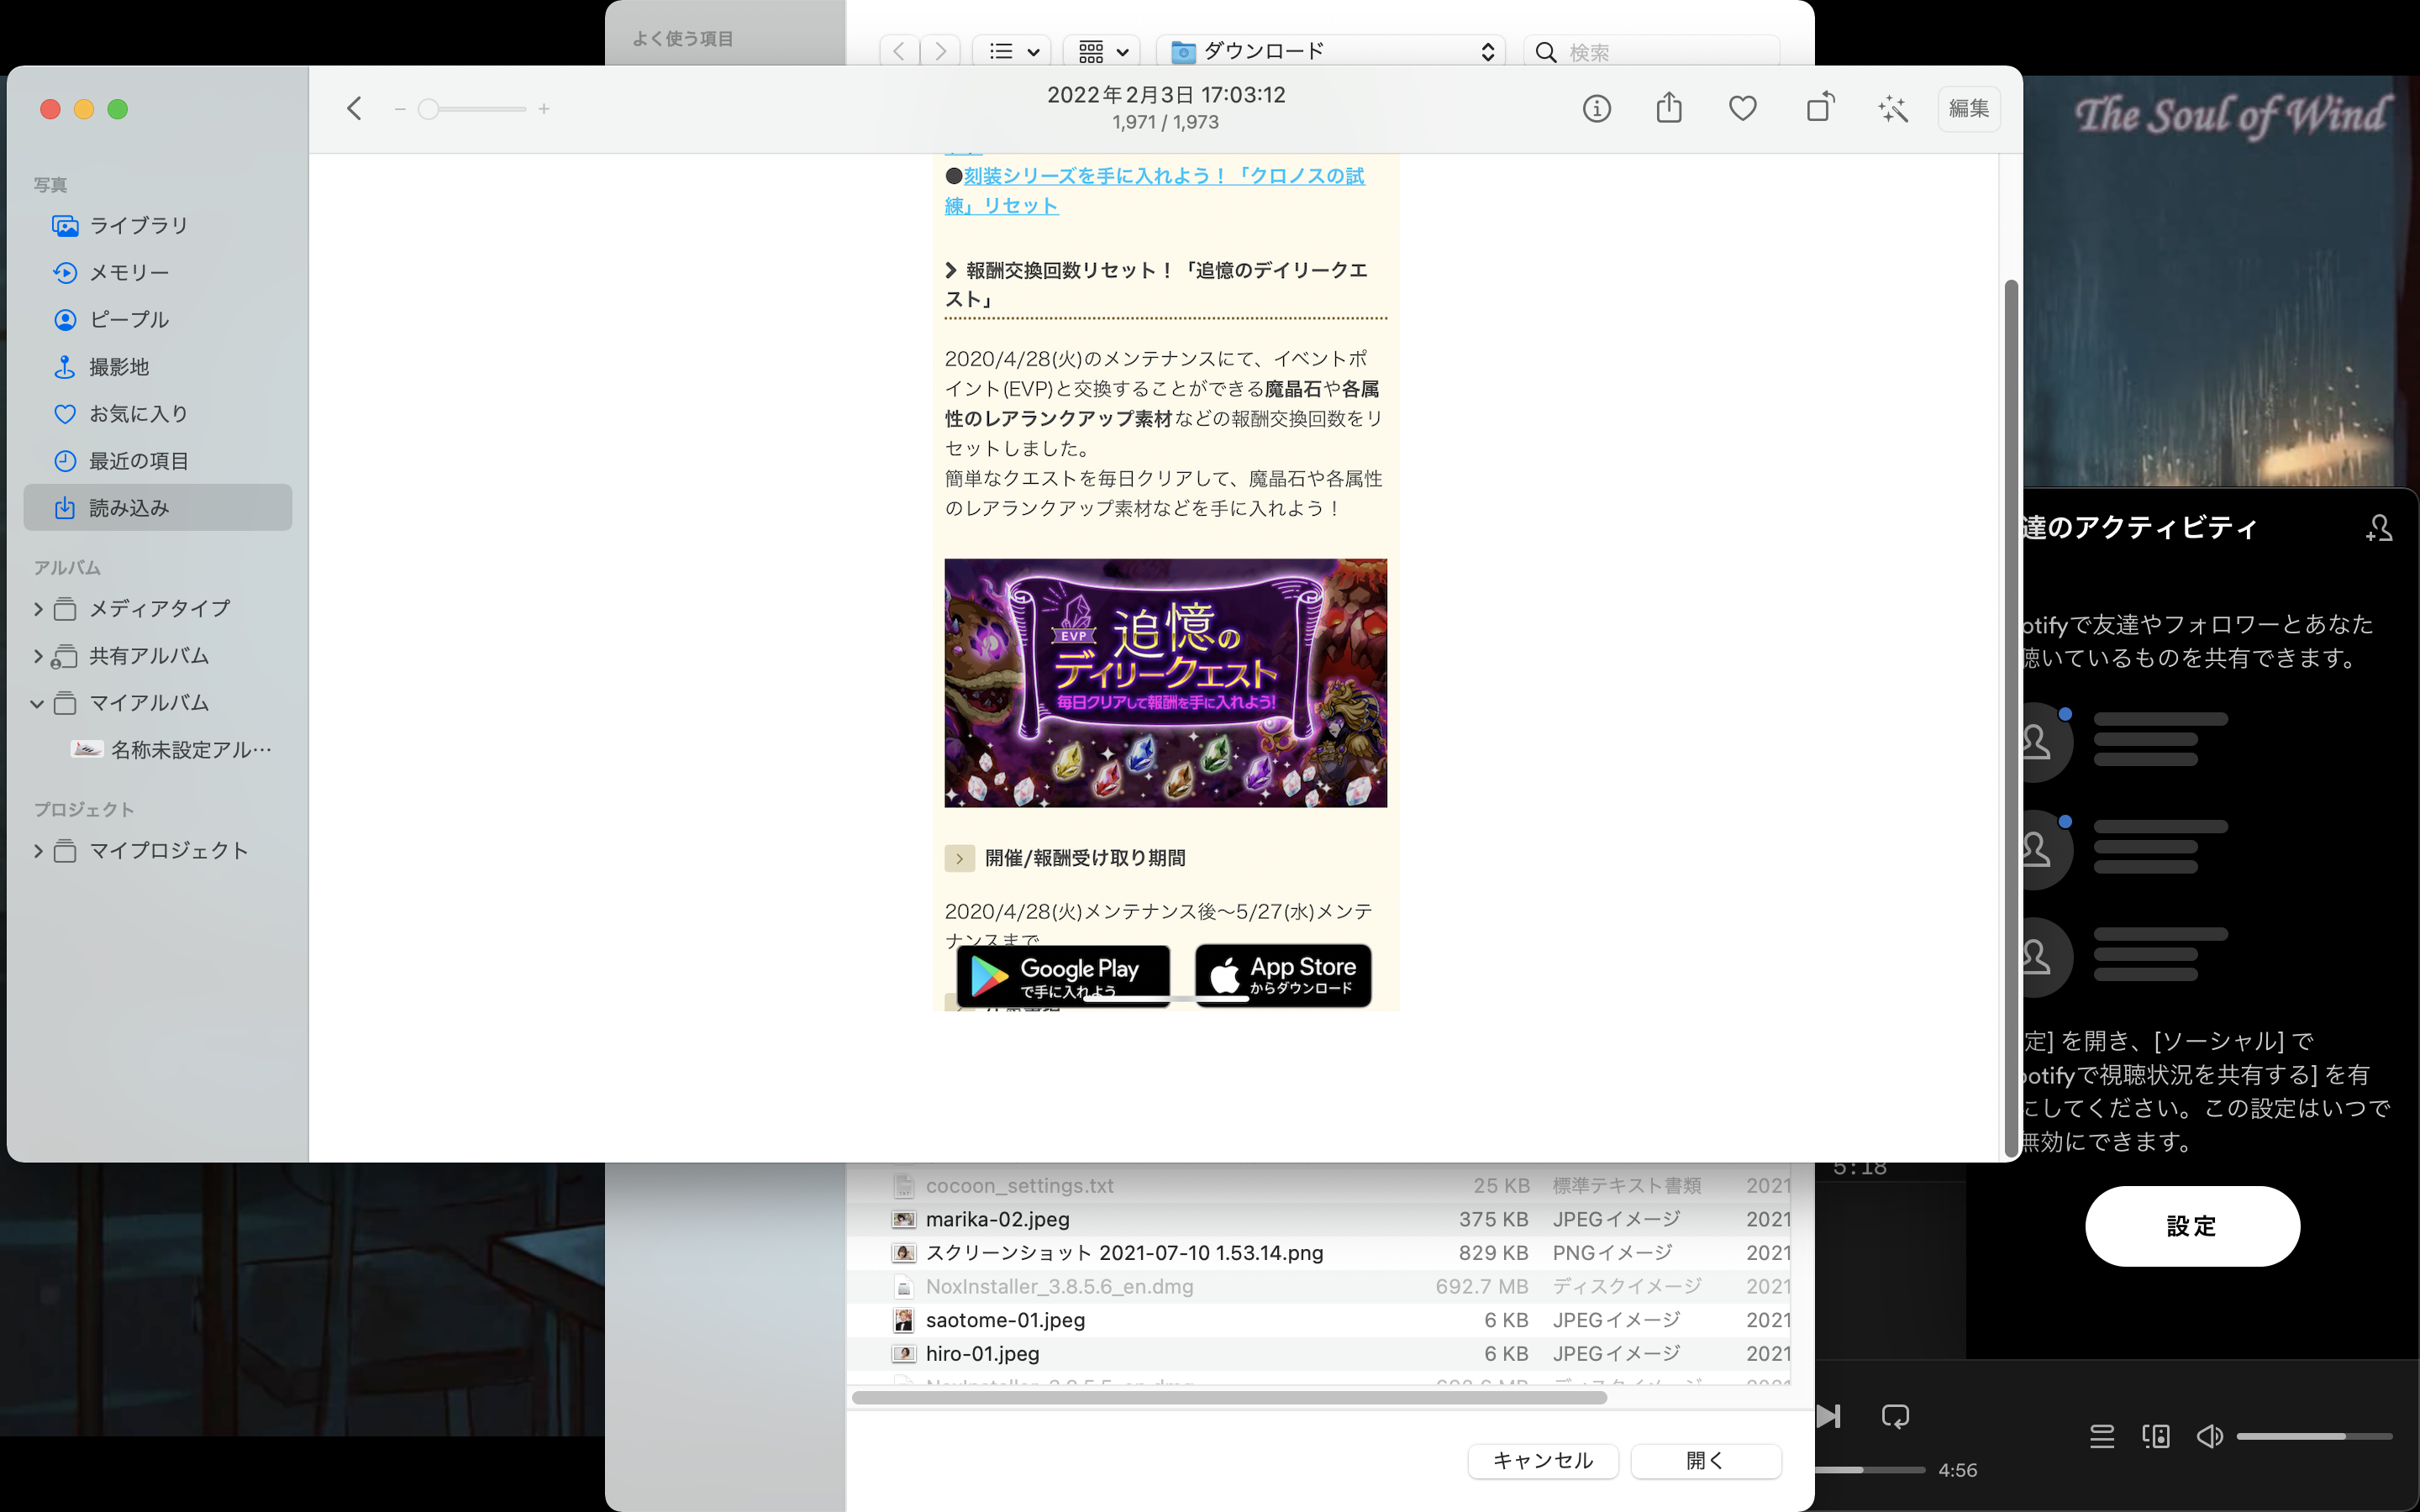Image resolution: width=2420 pixels, height=1512 pixels.
Task: Click the キャンセル button in file dialog
Action: pos(1543,1461)
